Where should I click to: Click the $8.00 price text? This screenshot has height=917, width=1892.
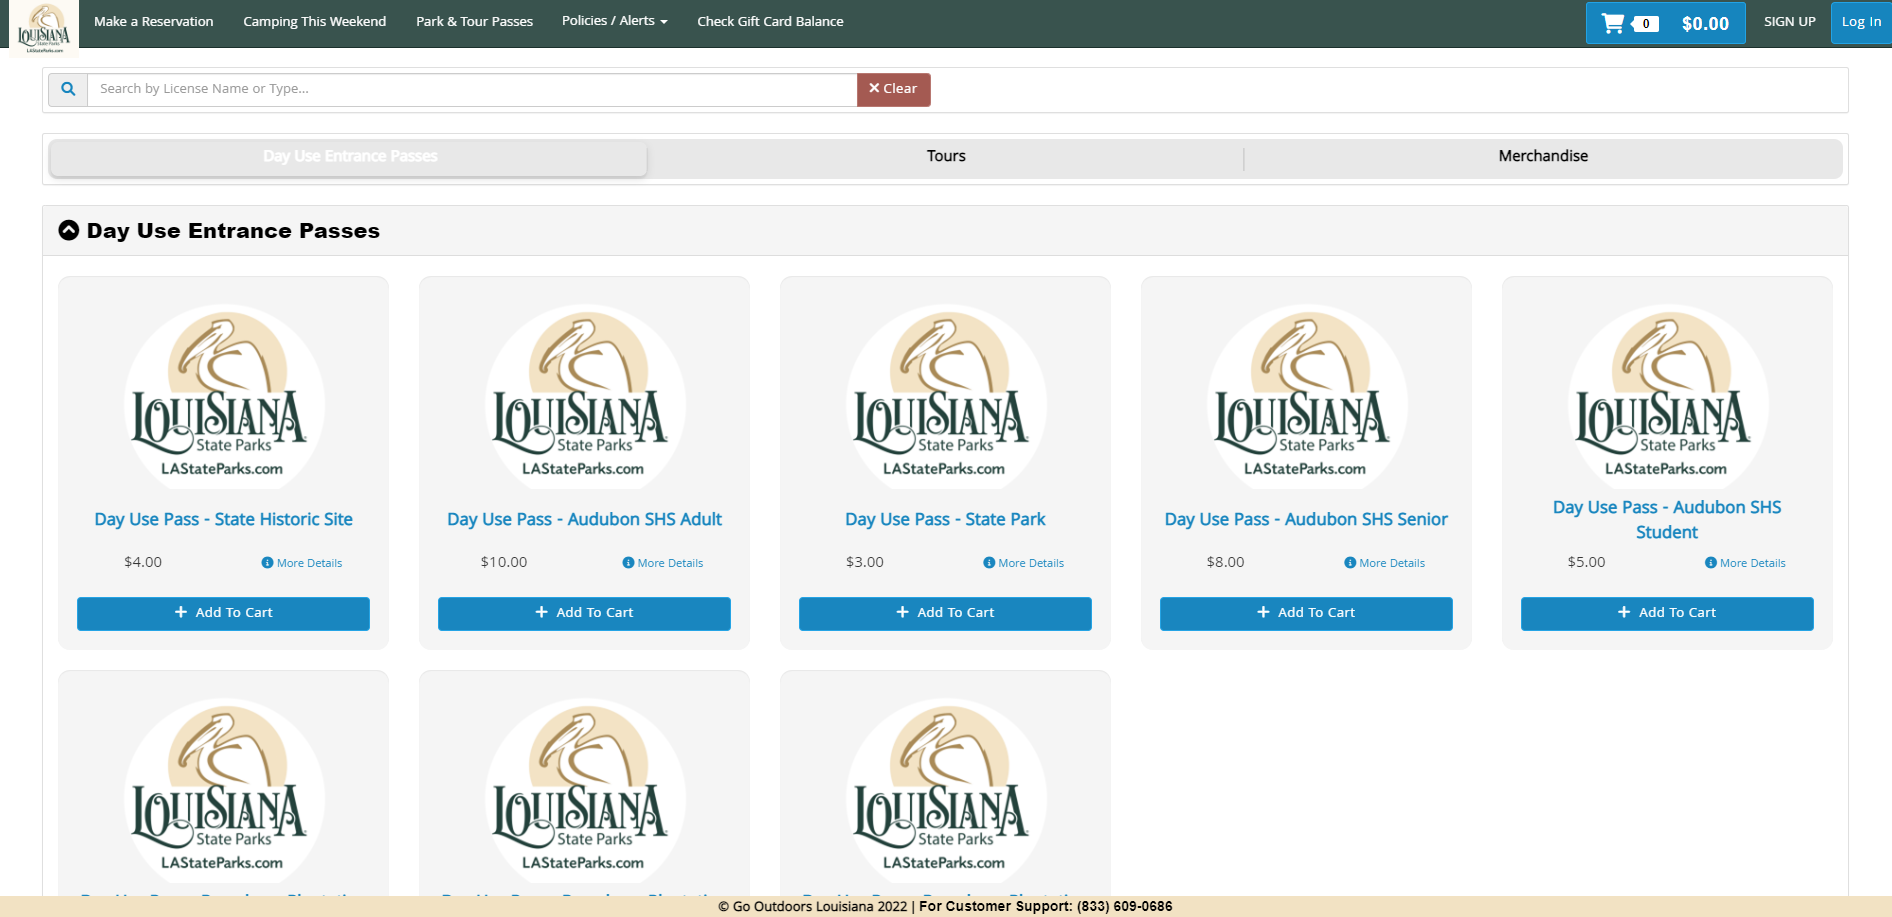point(1226,562)
